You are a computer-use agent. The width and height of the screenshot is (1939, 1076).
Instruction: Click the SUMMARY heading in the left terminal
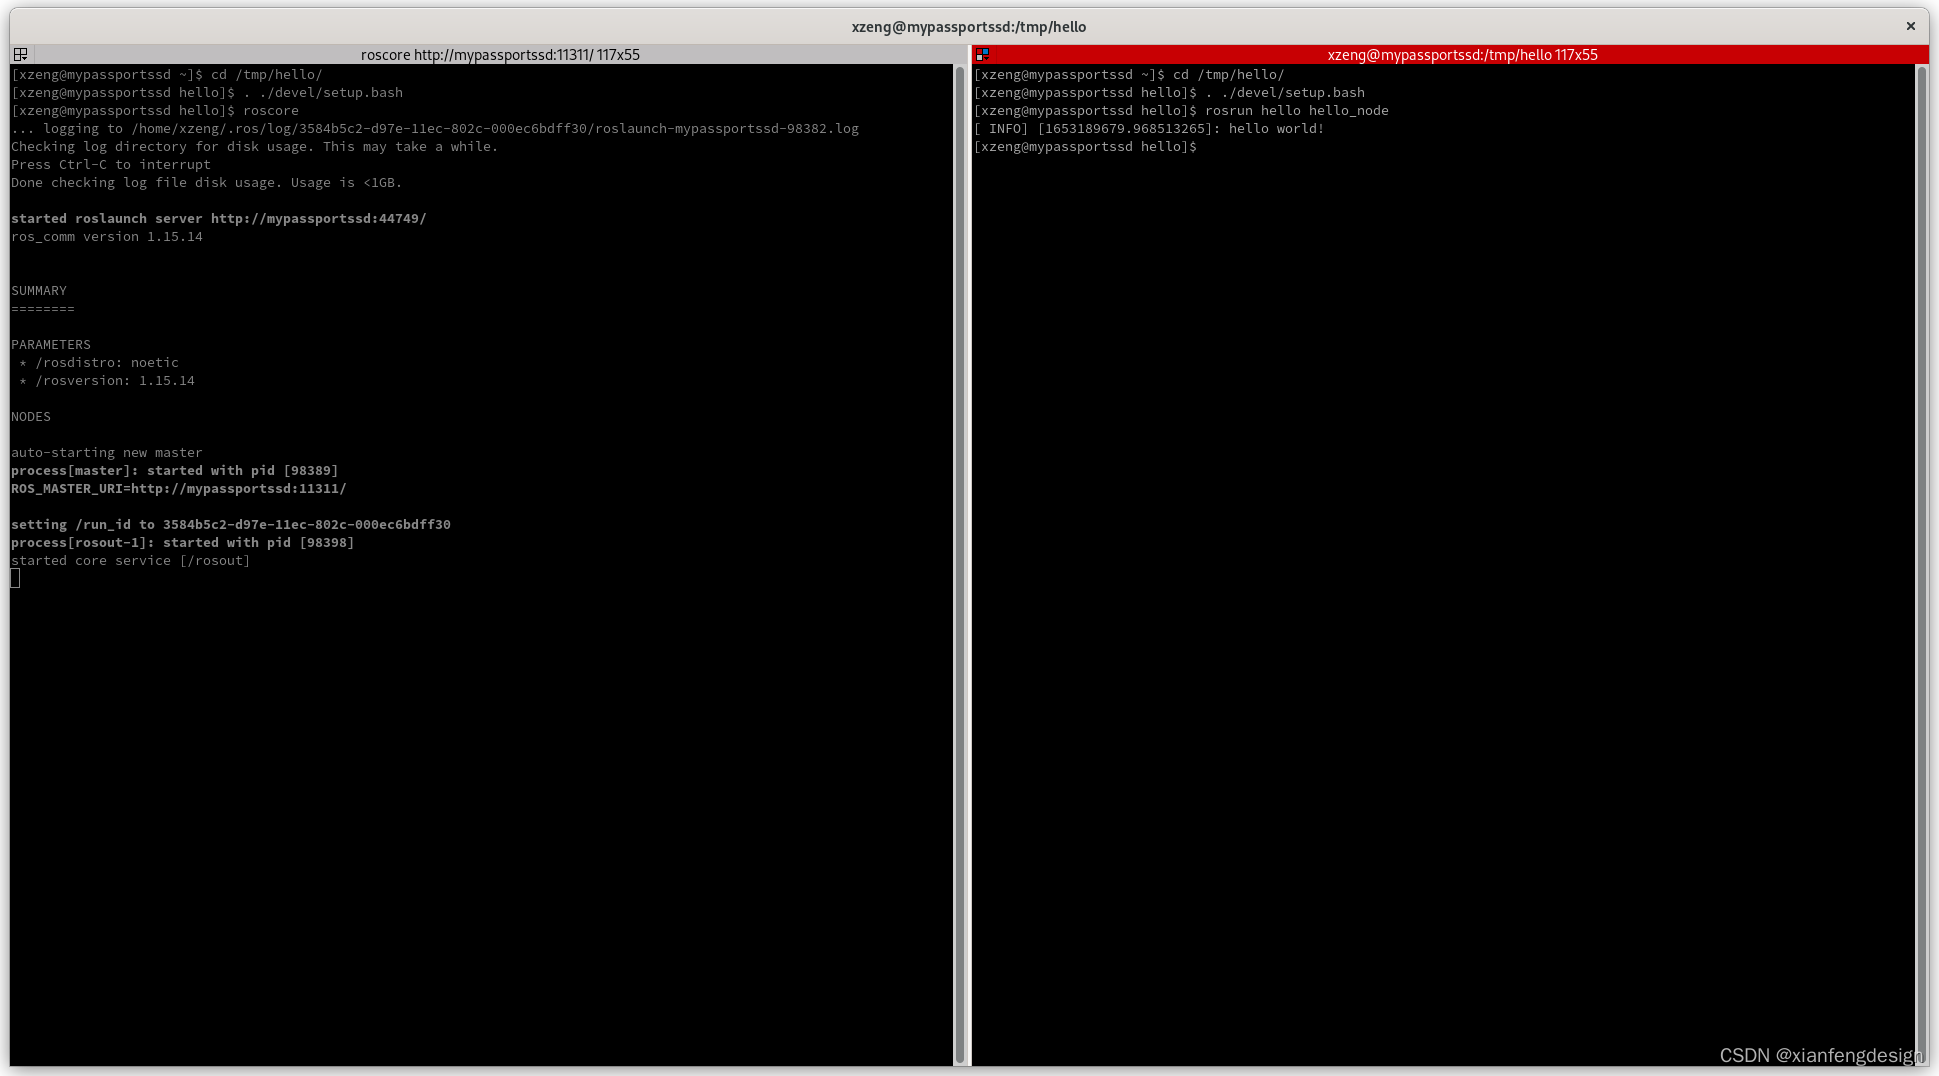[39, 291]
